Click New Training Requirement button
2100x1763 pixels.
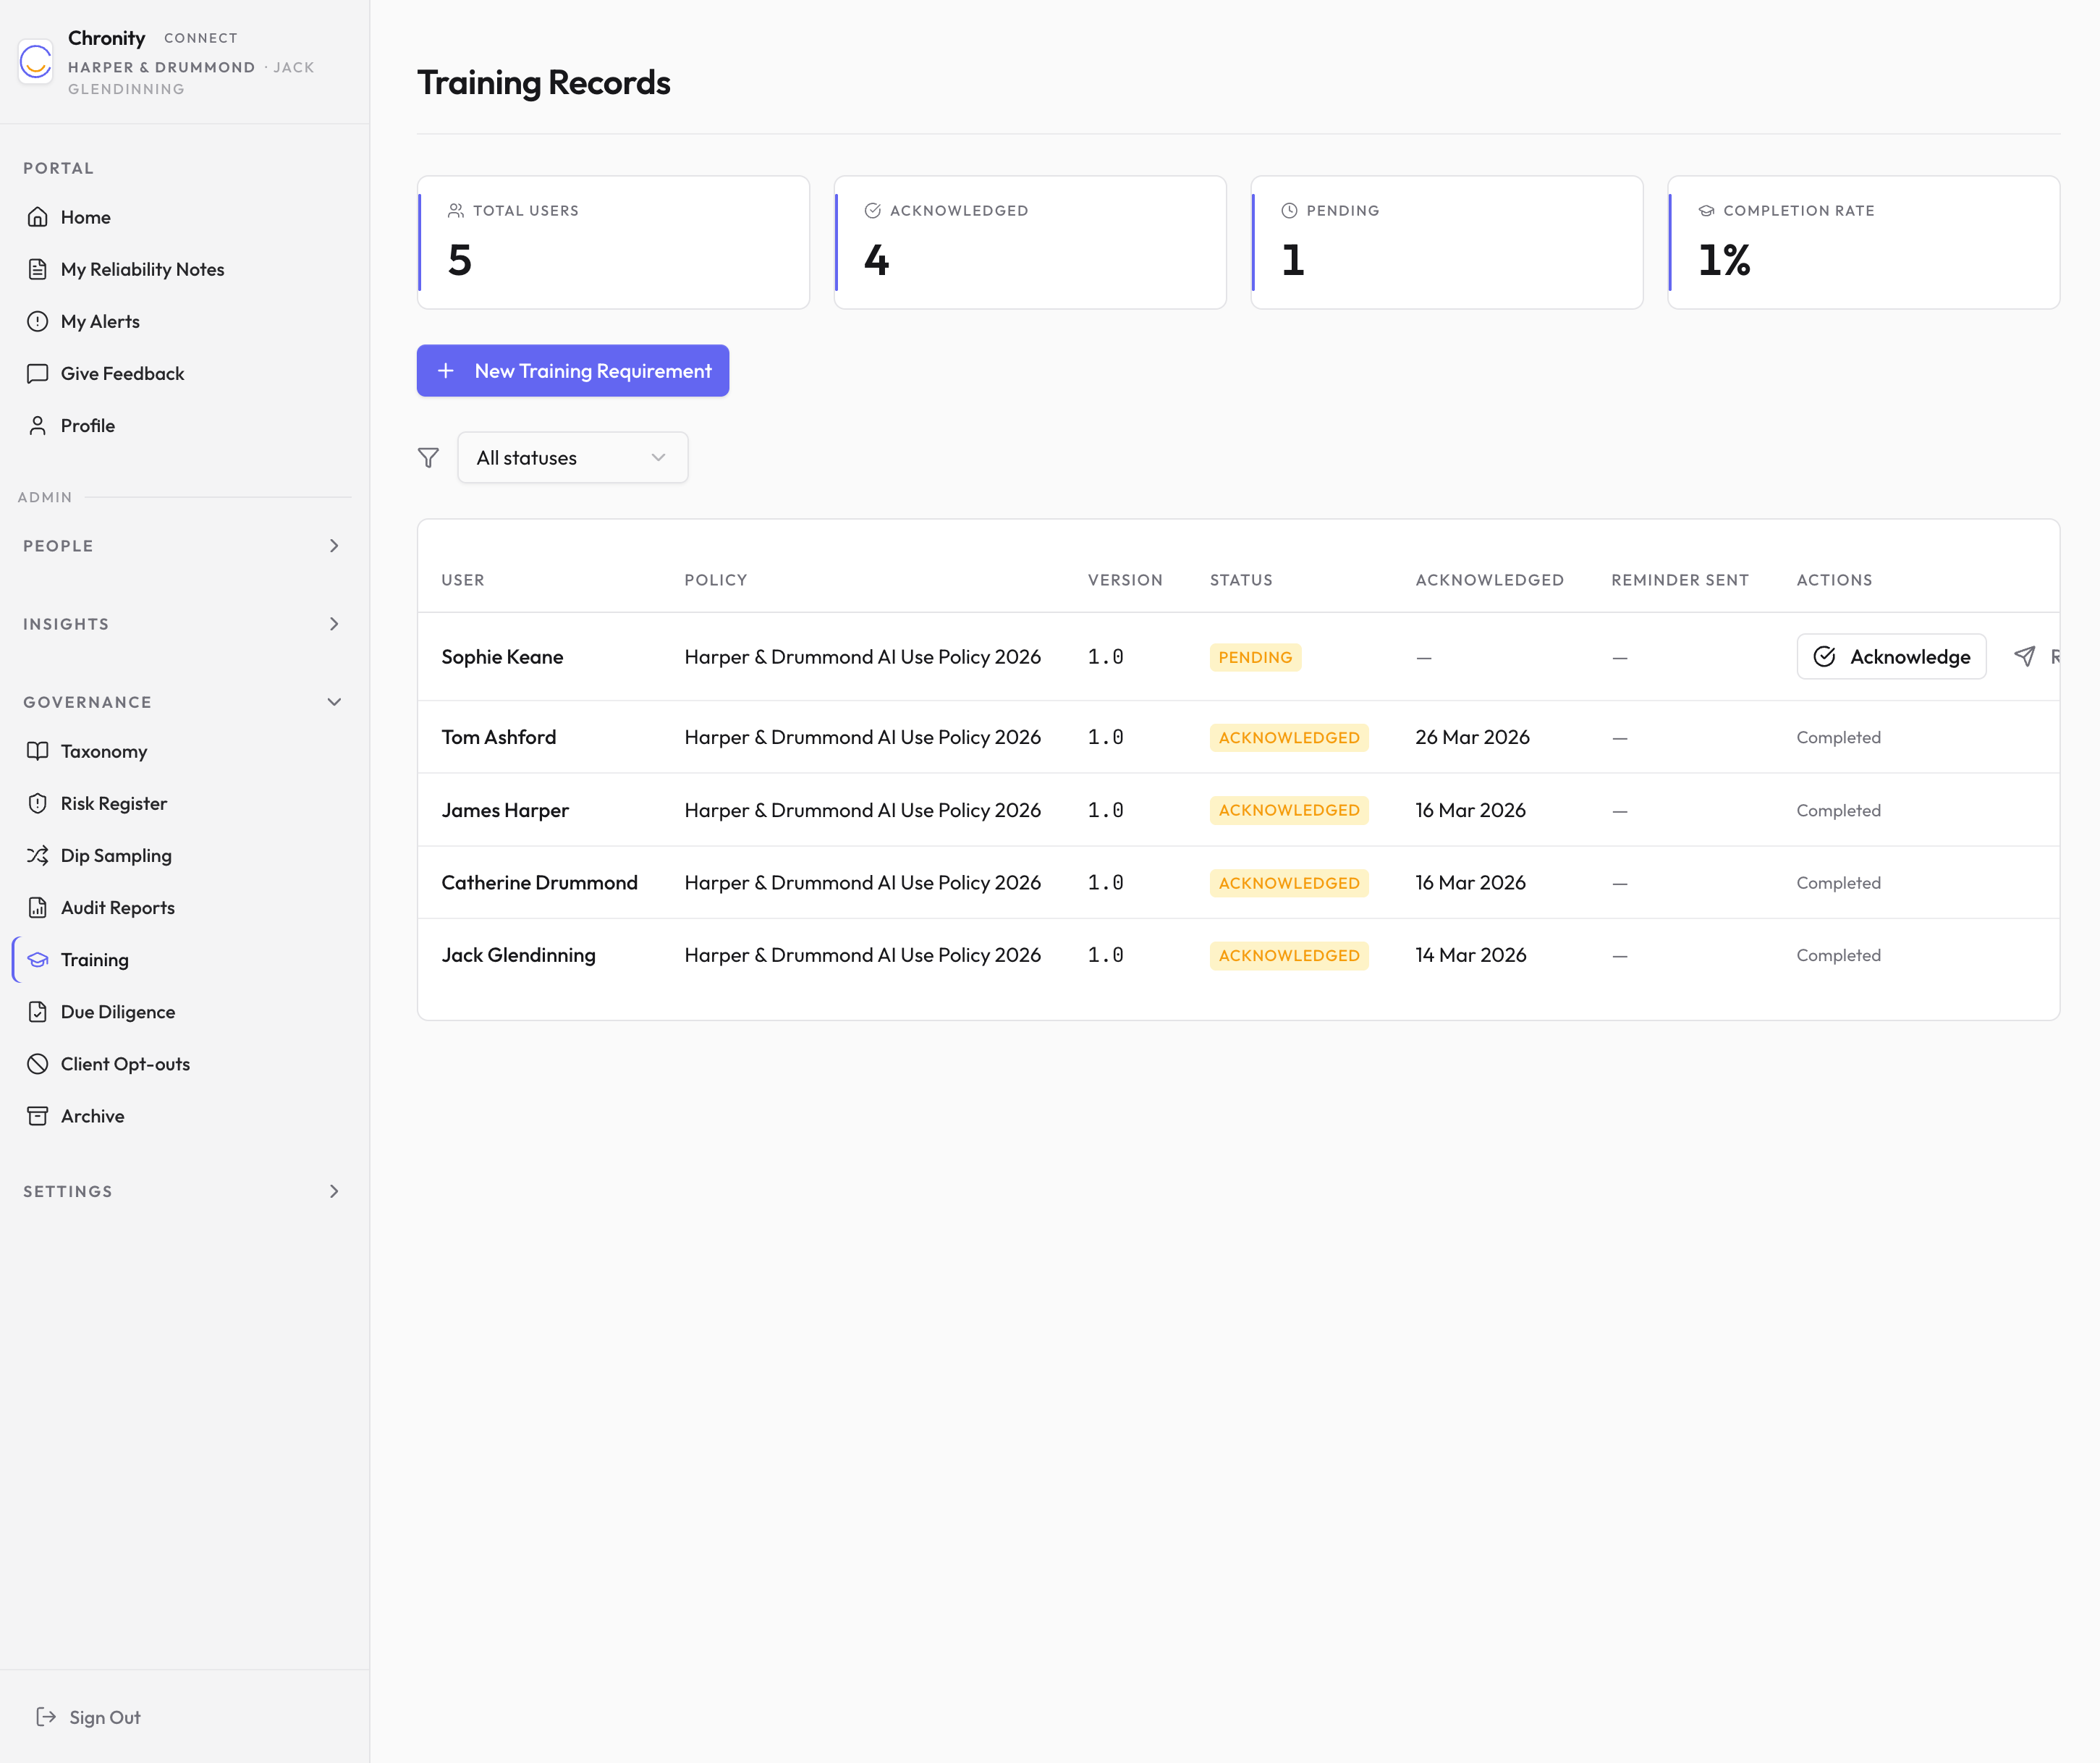572,371
